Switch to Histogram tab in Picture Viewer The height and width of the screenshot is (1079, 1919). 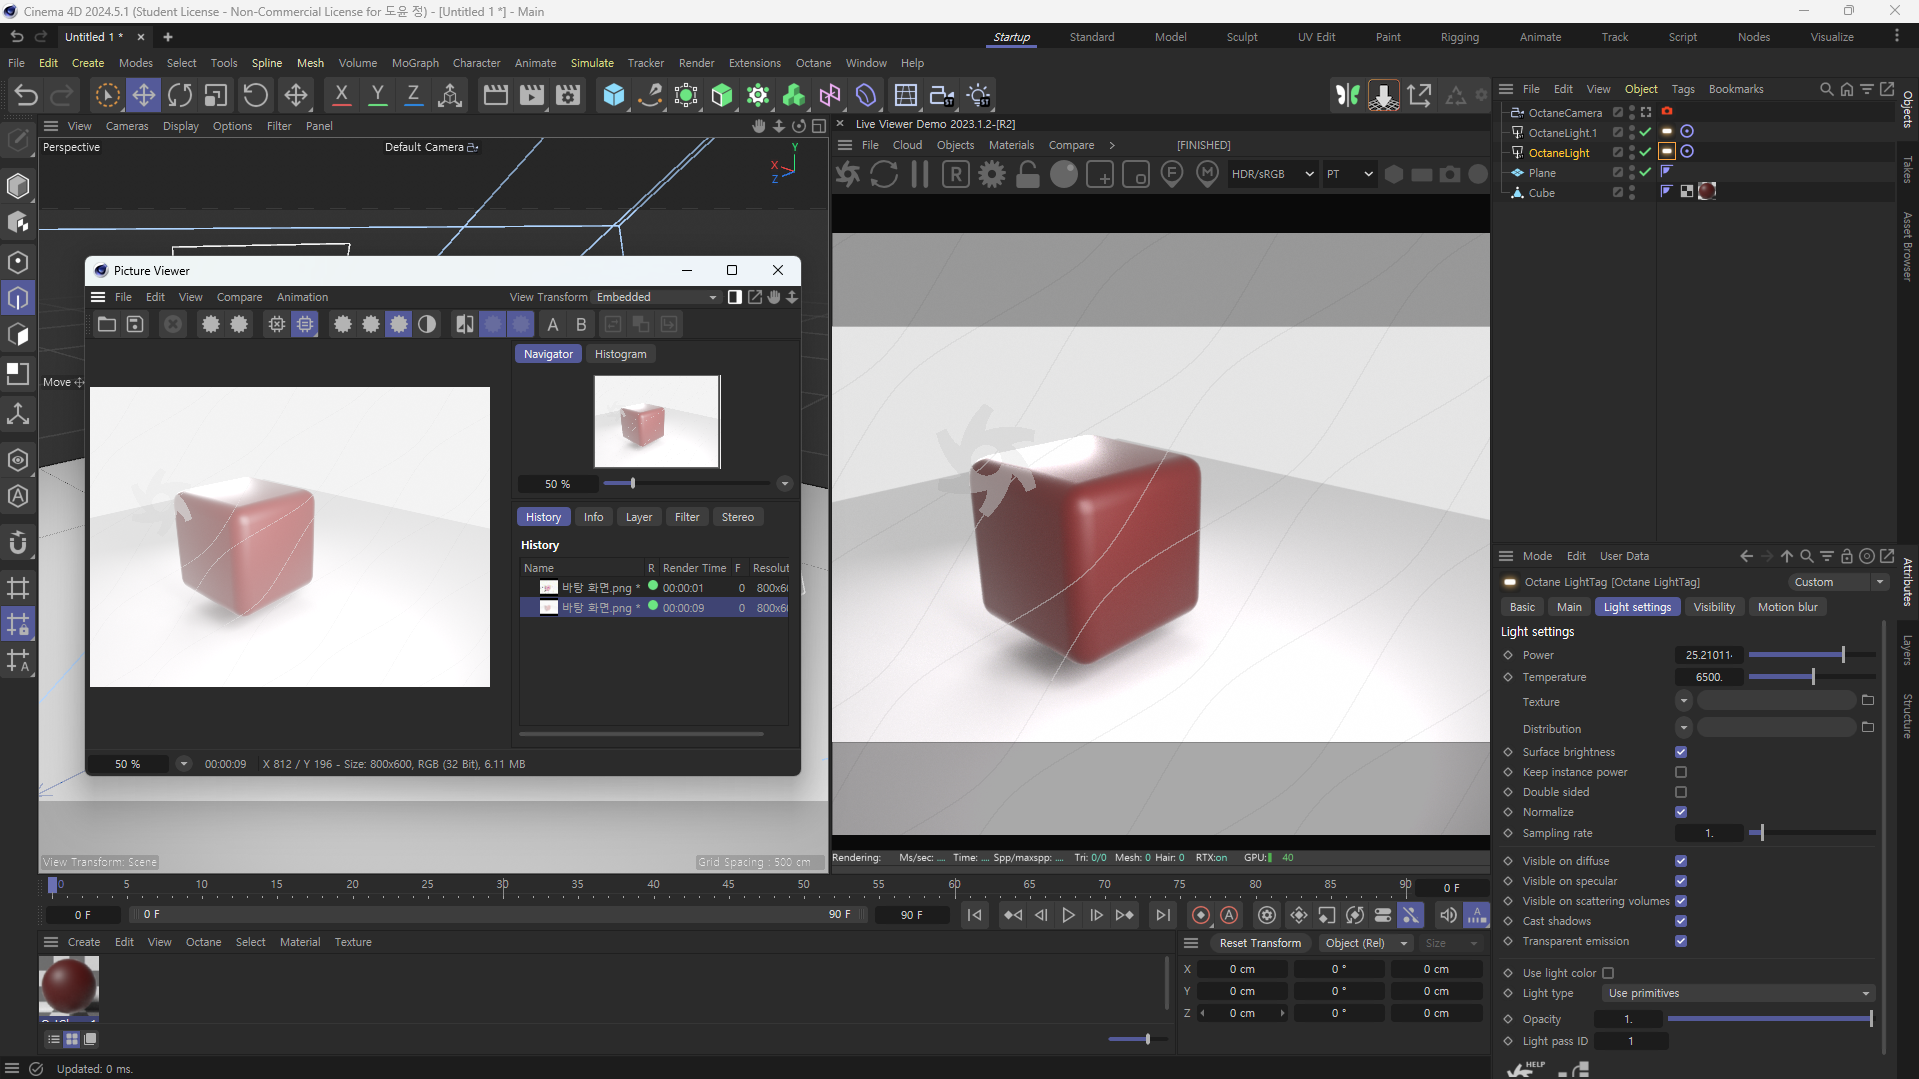620,354
